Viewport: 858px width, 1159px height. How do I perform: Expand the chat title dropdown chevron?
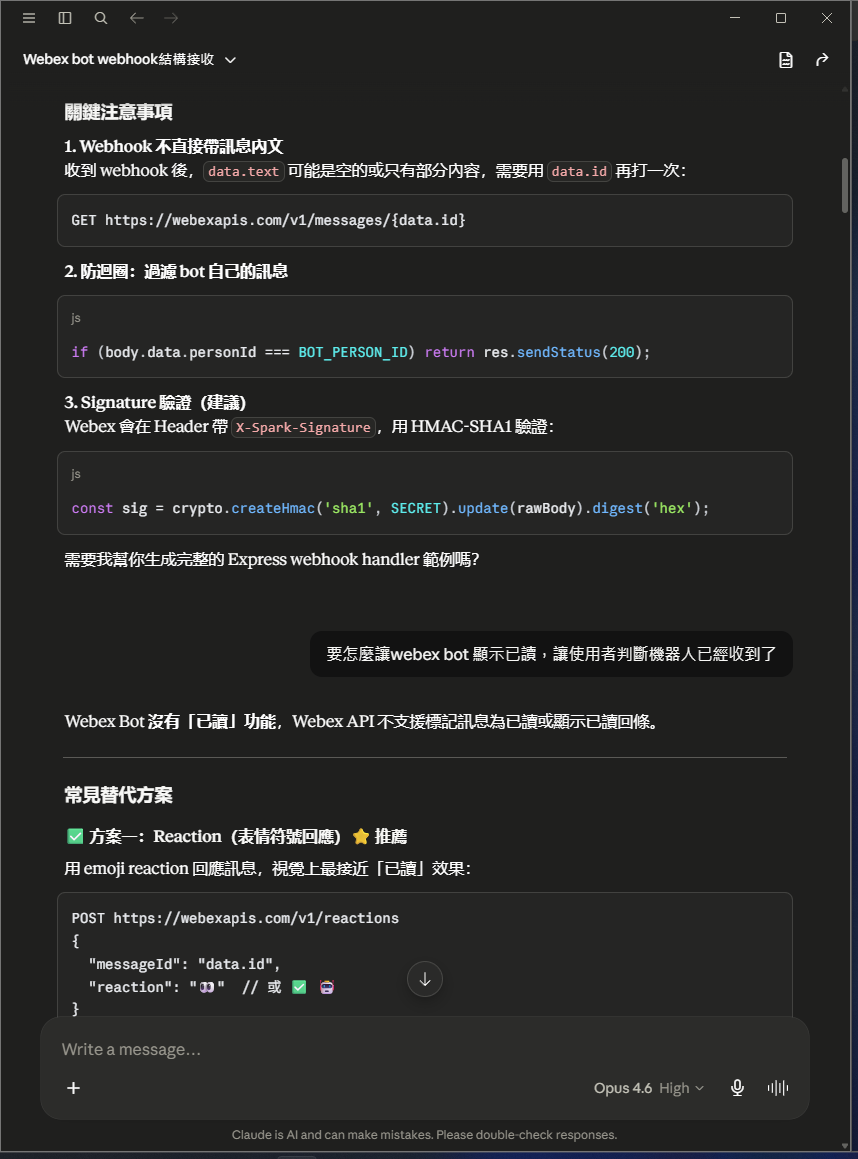(x=231, y=60)
